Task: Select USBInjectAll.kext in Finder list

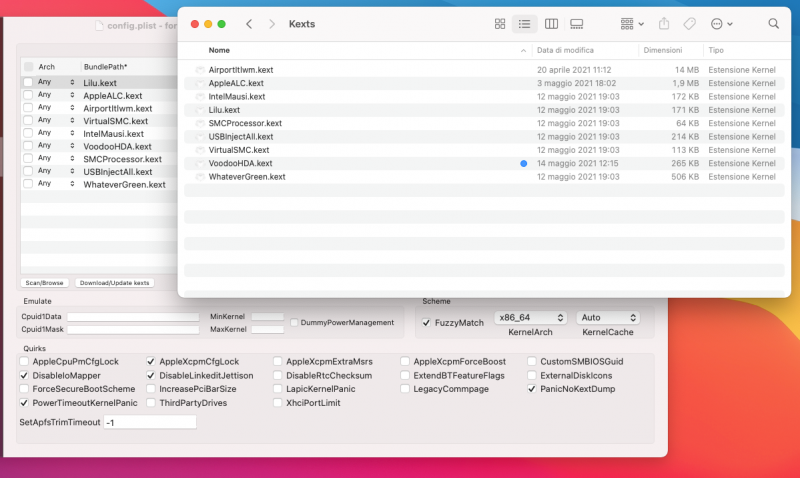Action: pyautogui.click(x=484, y=136)
